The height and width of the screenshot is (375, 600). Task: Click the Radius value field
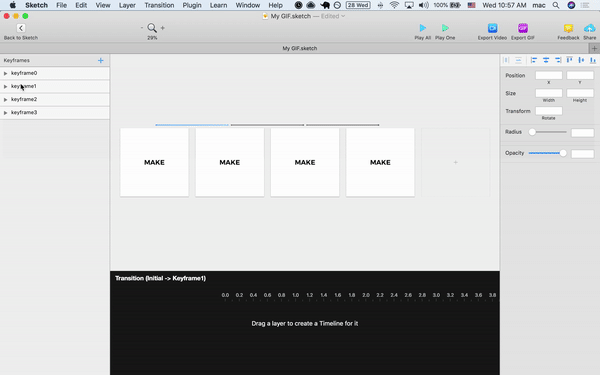[582, 133]
